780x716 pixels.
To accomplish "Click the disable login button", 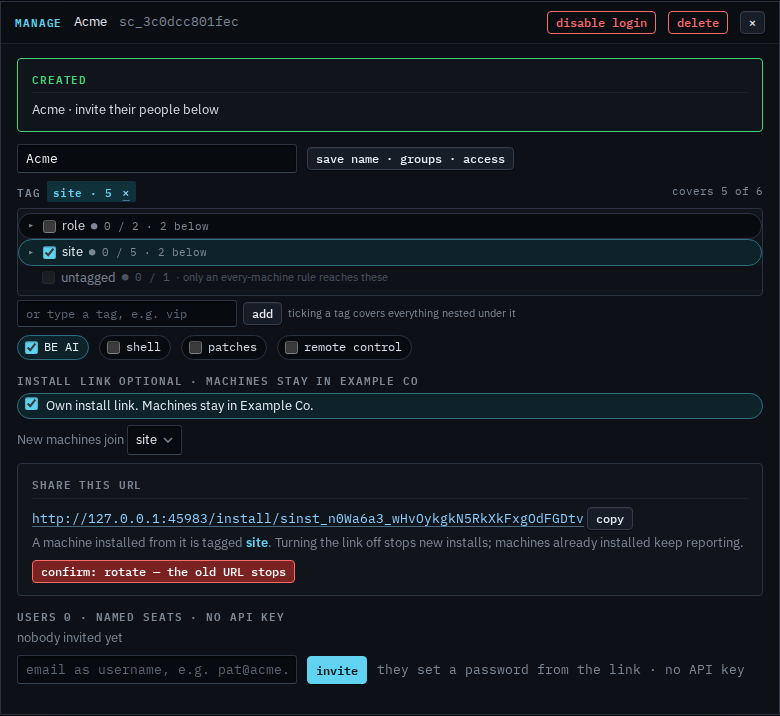I will (601, 23).
